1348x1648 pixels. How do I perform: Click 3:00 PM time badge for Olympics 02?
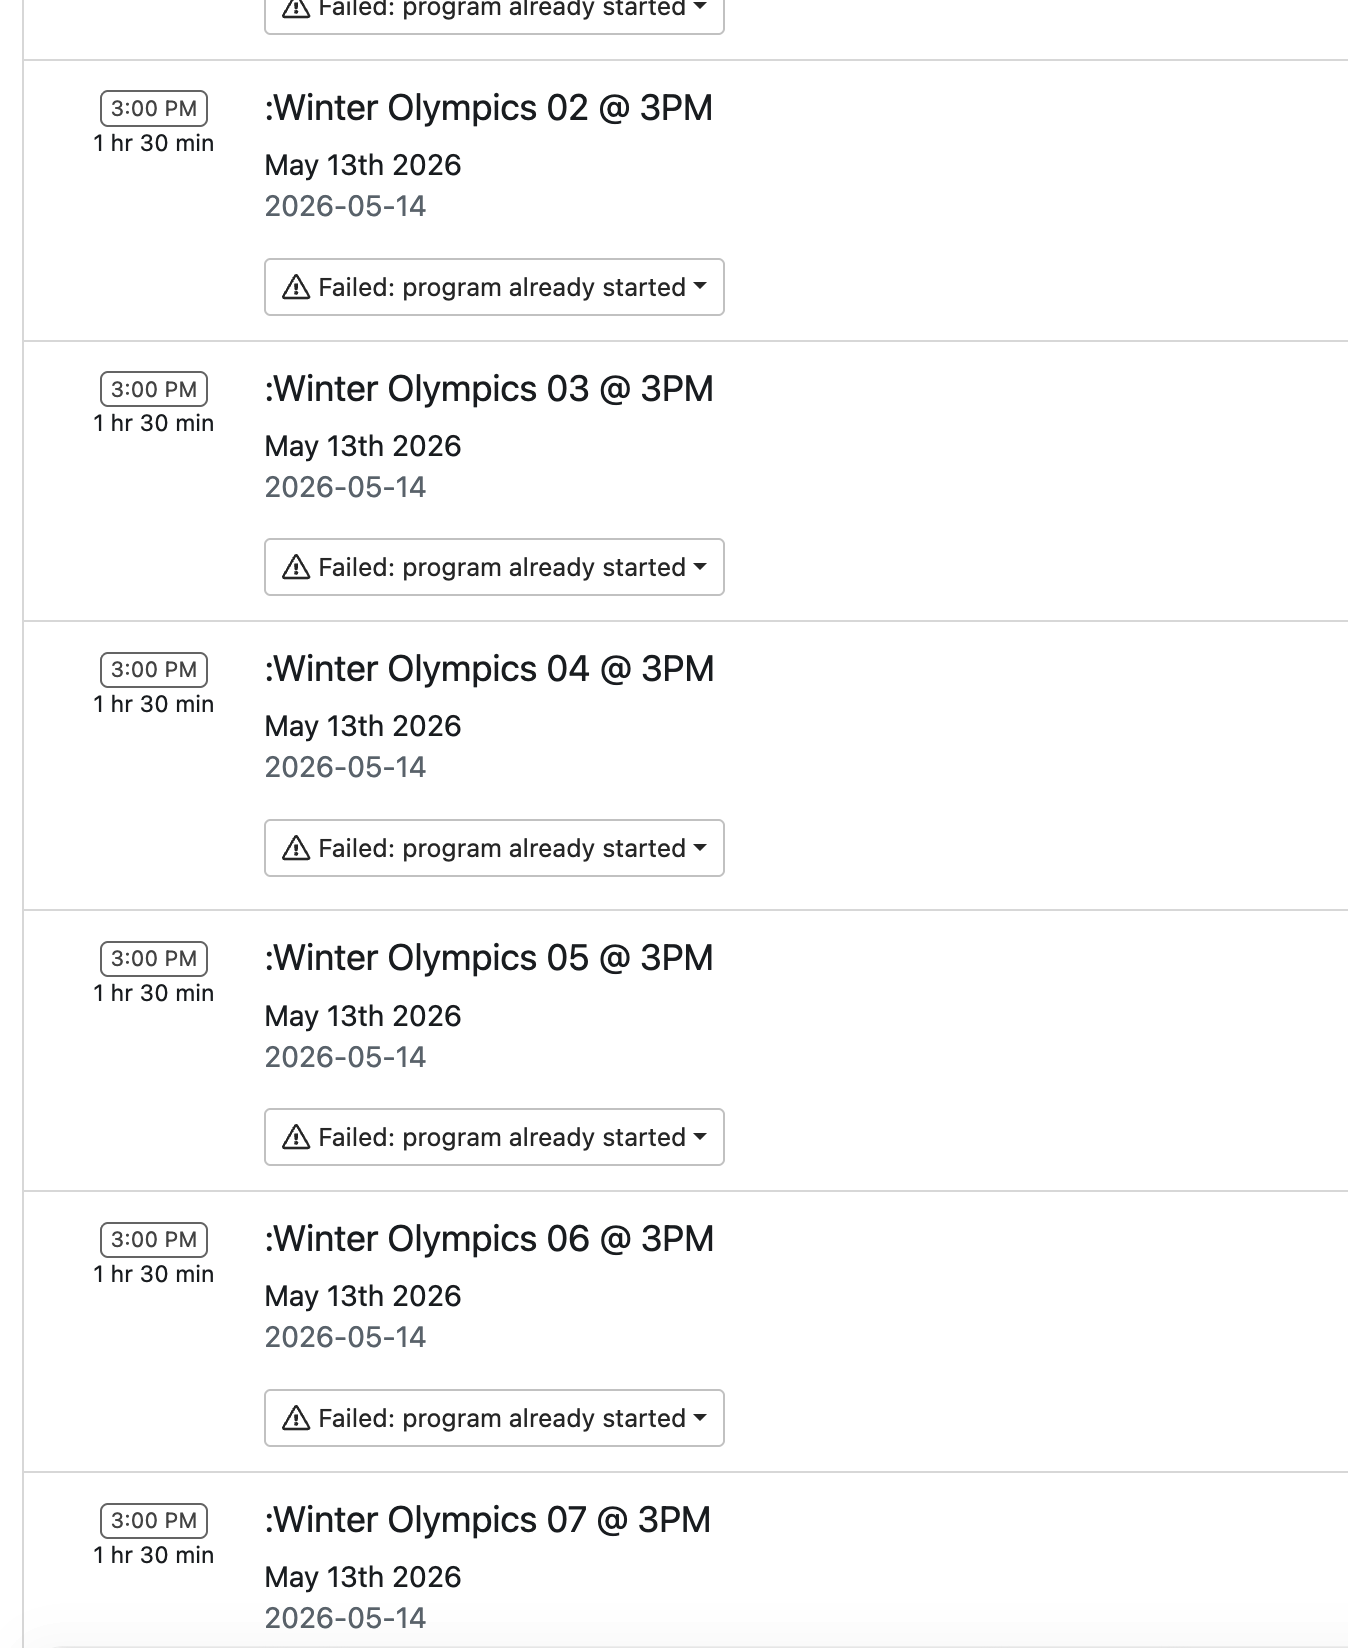154,108
